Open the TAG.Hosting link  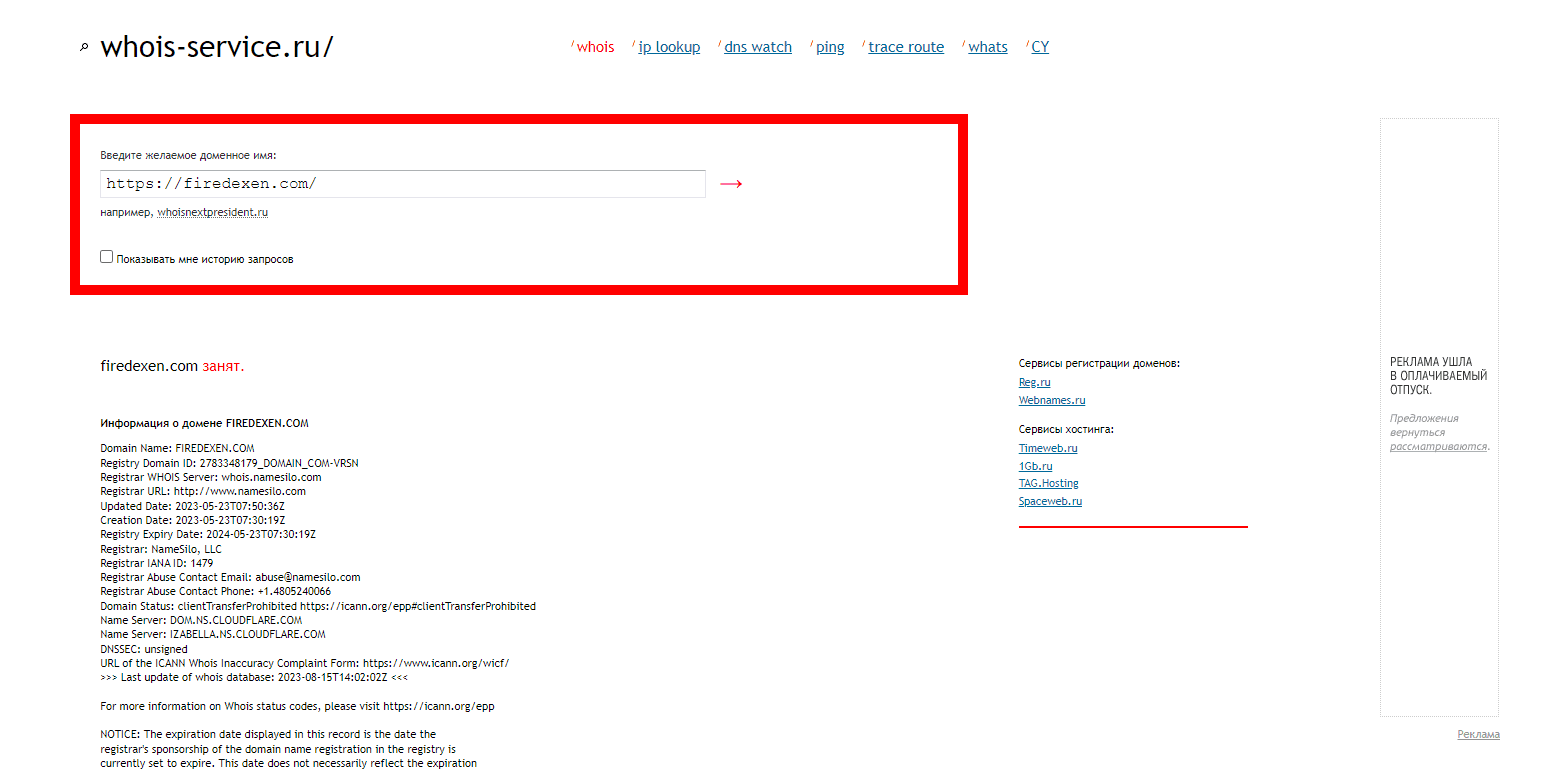point(1048,483)
